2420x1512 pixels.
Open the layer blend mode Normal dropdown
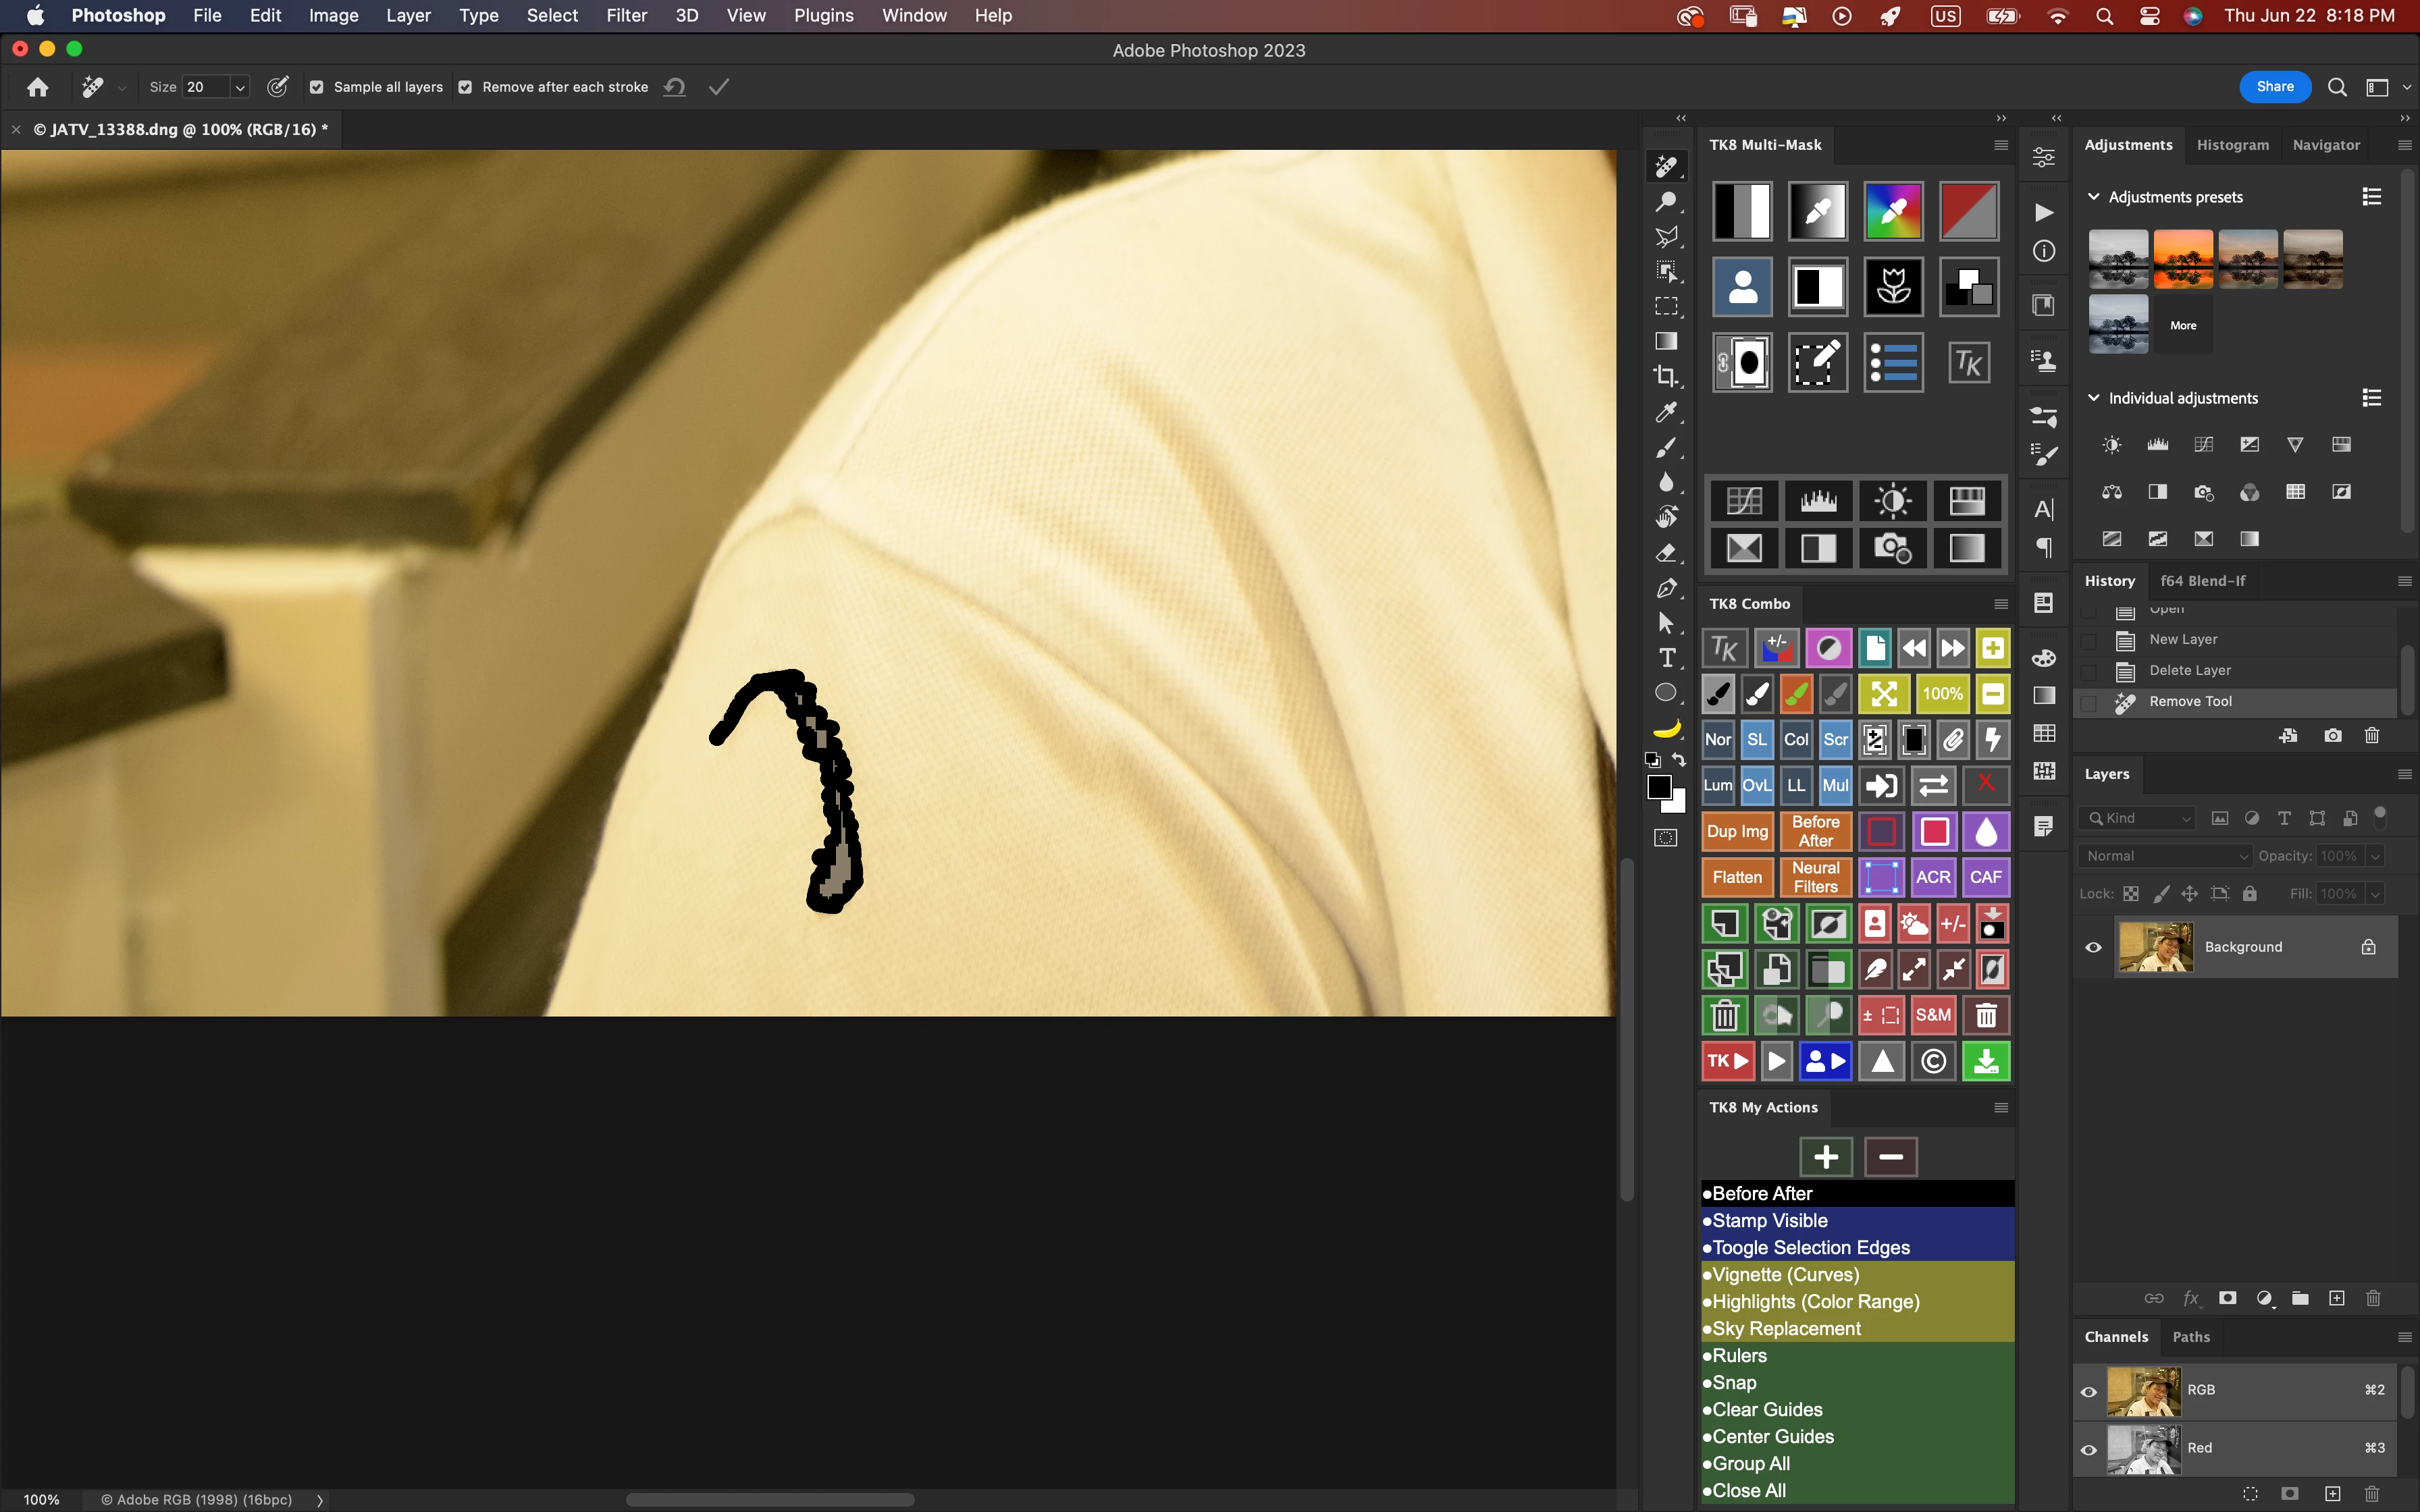click(x=2164, y=856)
